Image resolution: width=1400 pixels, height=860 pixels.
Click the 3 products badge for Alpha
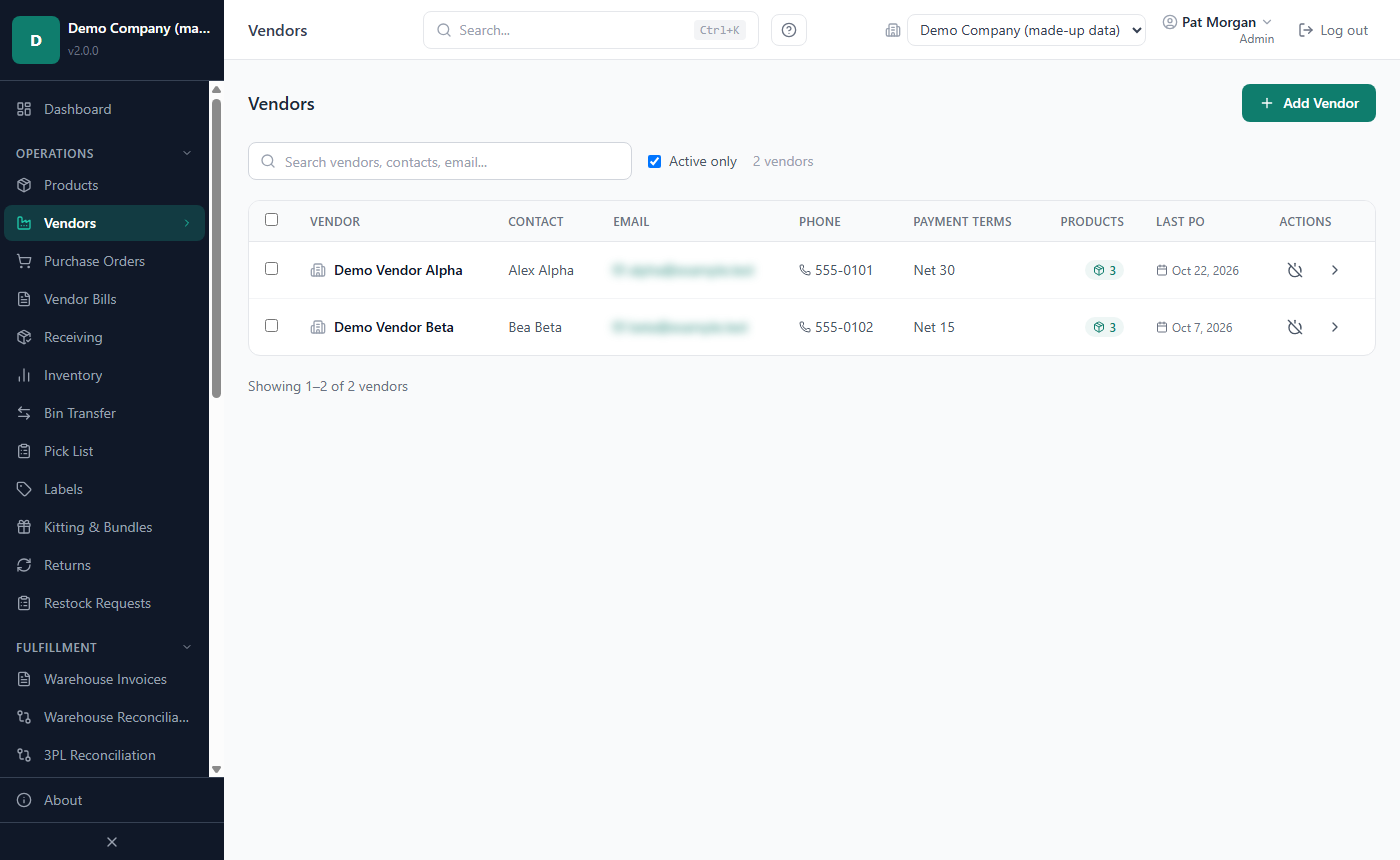click(1104, 270)
